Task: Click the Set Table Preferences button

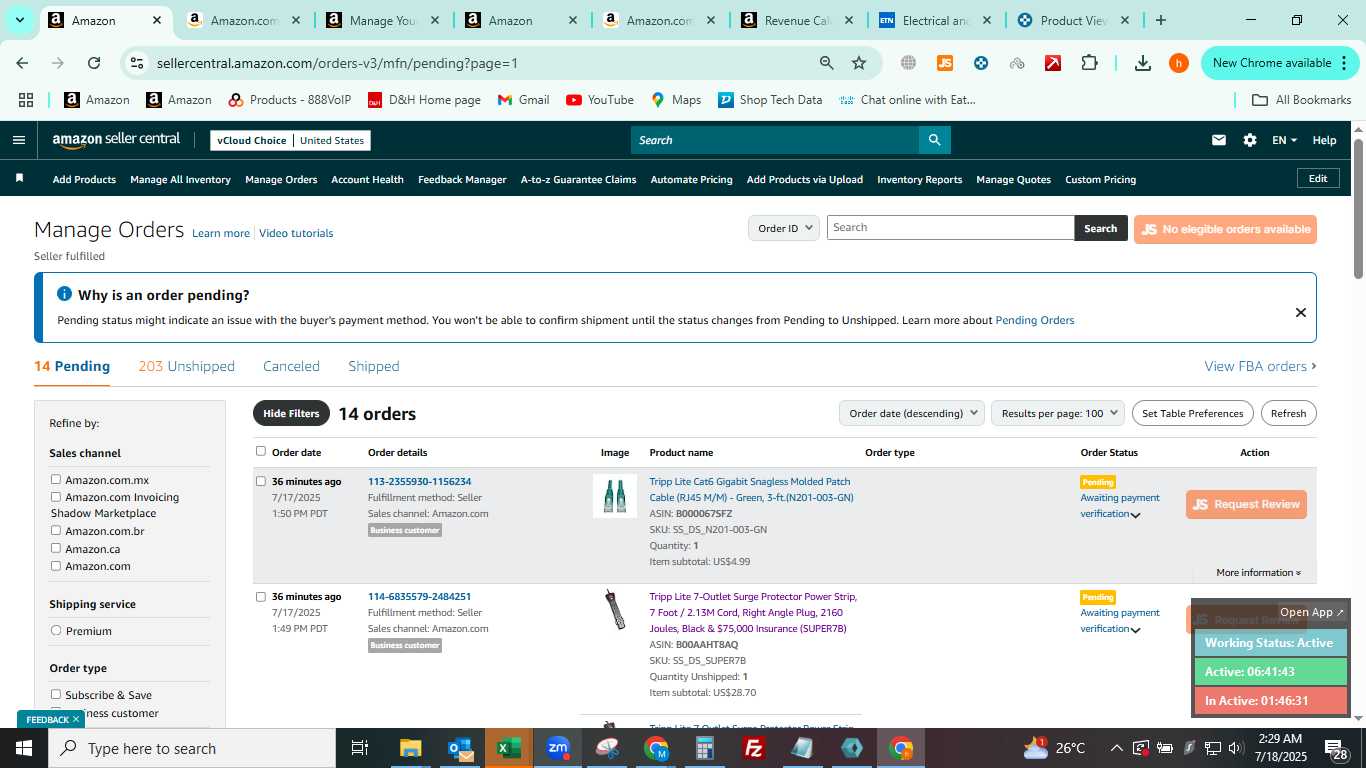Action: pos(1192,413)
